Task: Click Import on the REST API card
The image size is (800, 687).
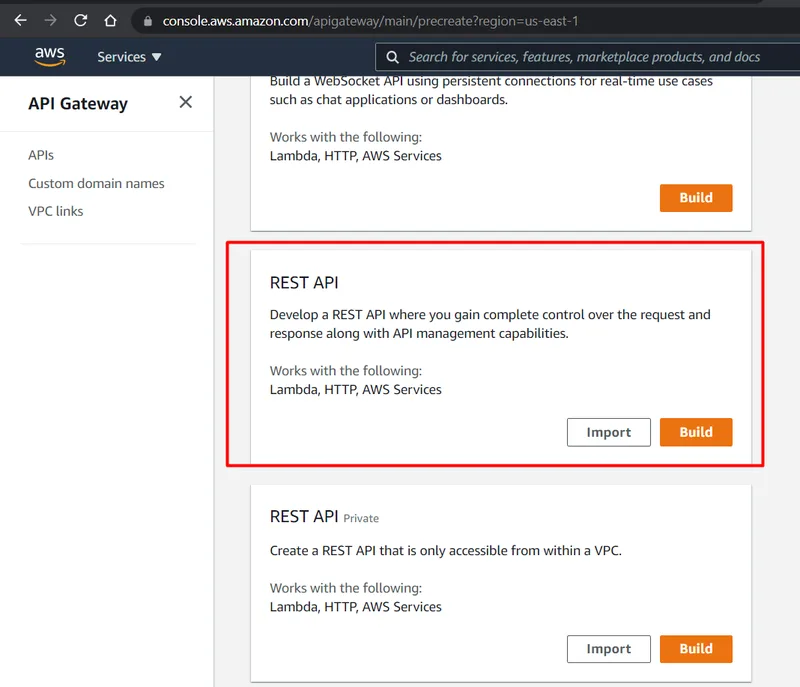Action: coord(609,432)
